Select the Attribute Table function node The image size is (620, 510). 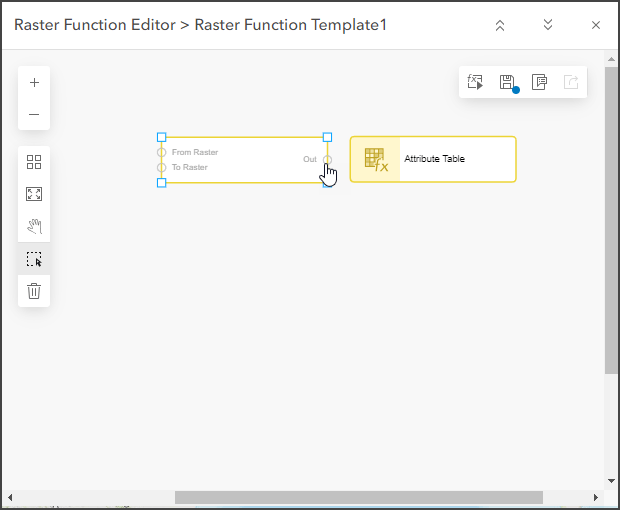[x=433, y=159]
